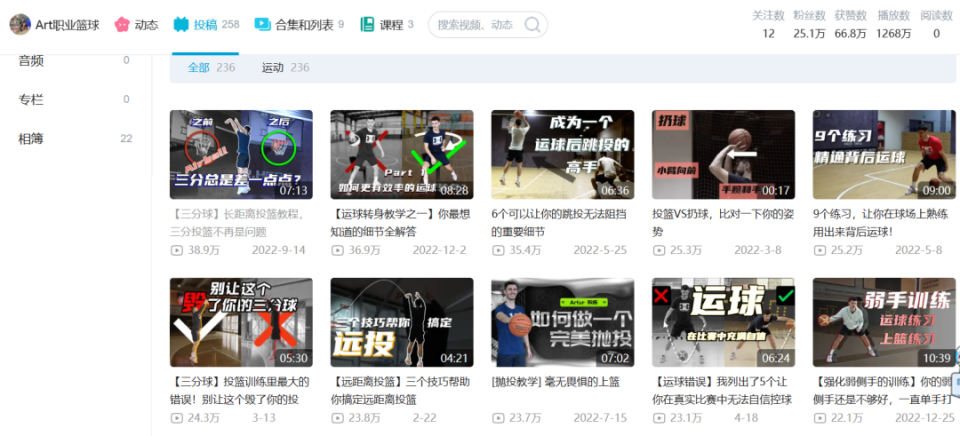Click play-count icon next to 25.3万
The image size is (960, 436).
[659, 250]
